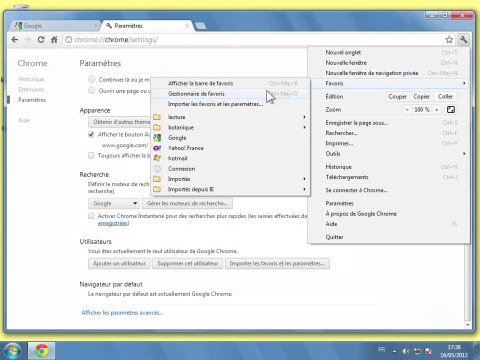Open Afficher les paramètres avancés link
480x360 pixels.
(x=122, y=313)
